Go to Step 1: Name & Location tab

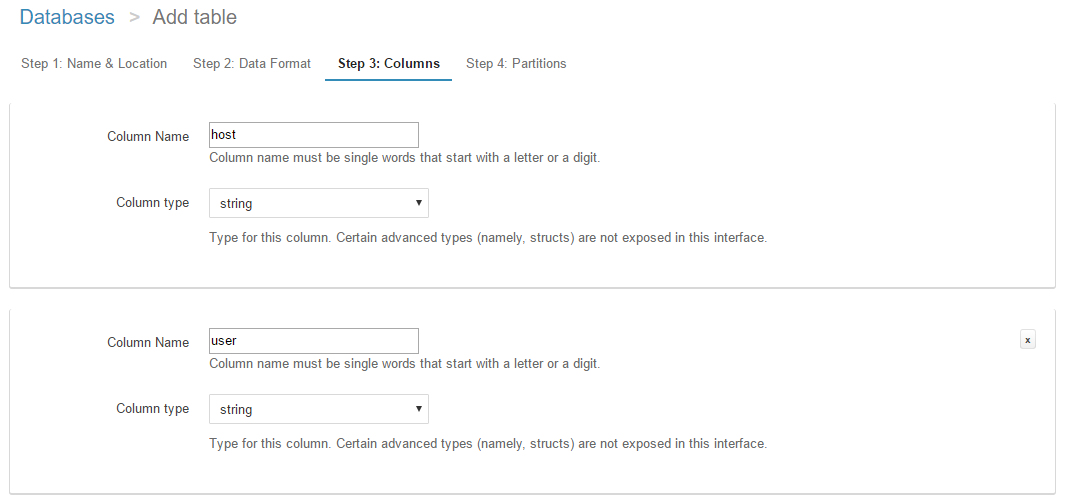coord(94,64)
